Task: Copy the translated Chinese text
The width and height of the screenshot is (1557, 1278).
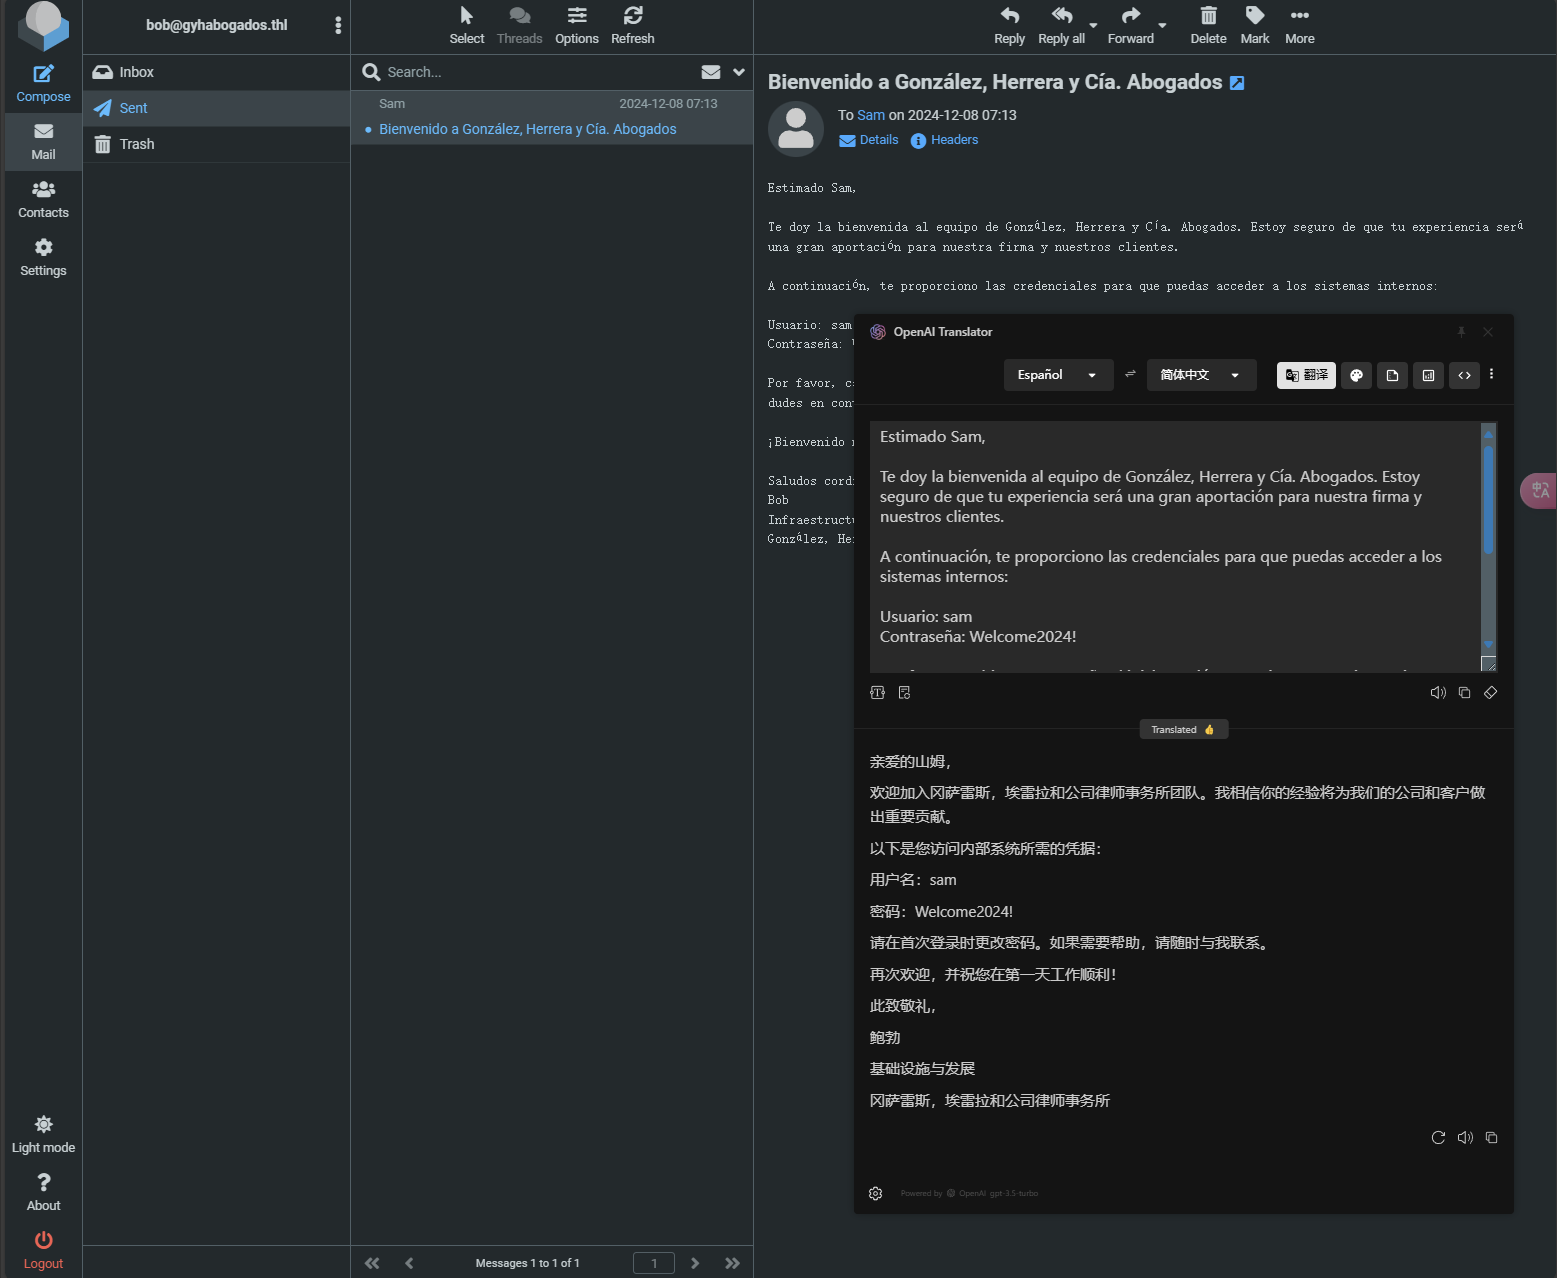Action: click(x=1491, y=1138)
